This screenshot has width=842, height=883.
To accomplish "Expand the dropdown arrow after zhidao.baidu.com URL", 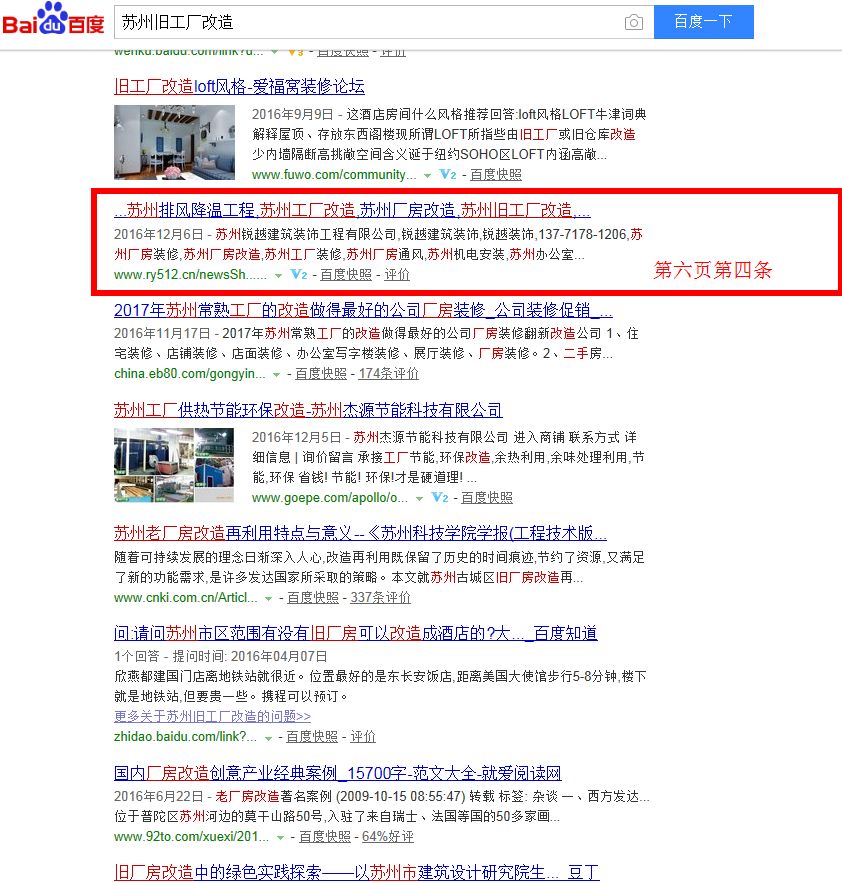I will tap(267, 737).
